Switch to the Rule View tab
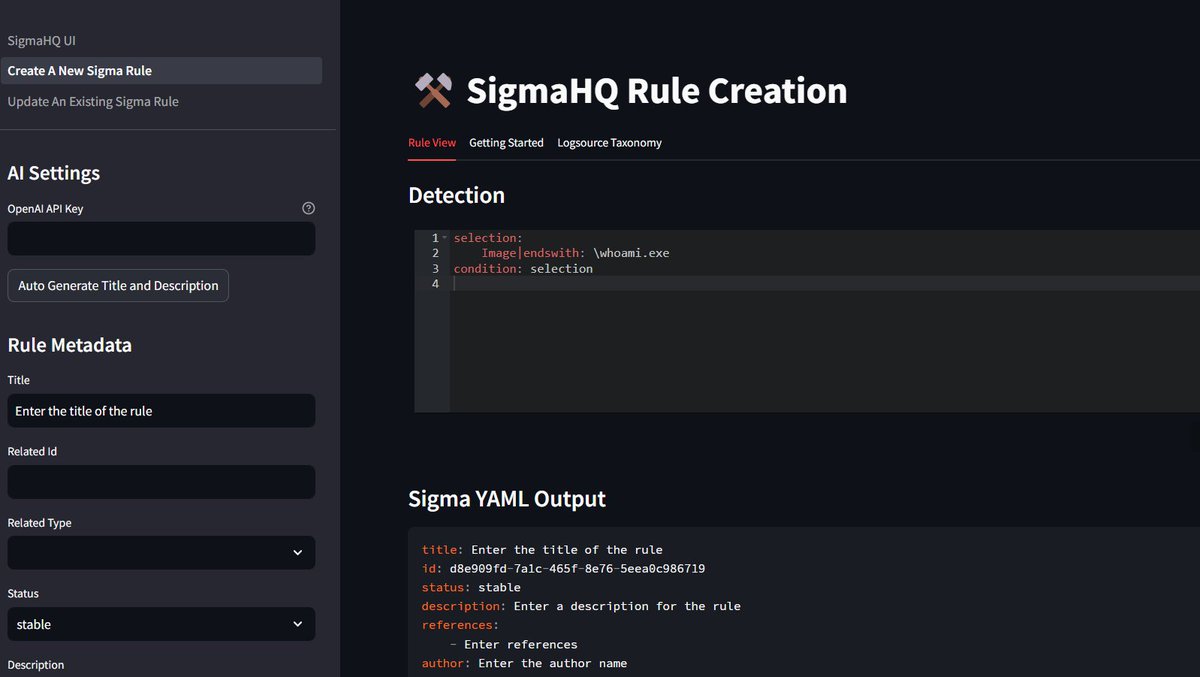 click(432, 143)
